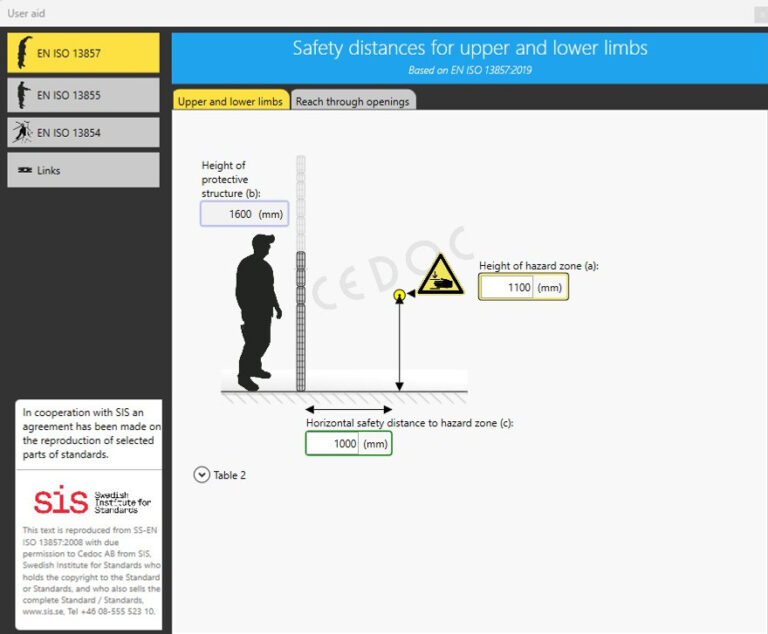Click the chain link icon beside Links
The height and width of the screenshot is (634, 768).
25,170
